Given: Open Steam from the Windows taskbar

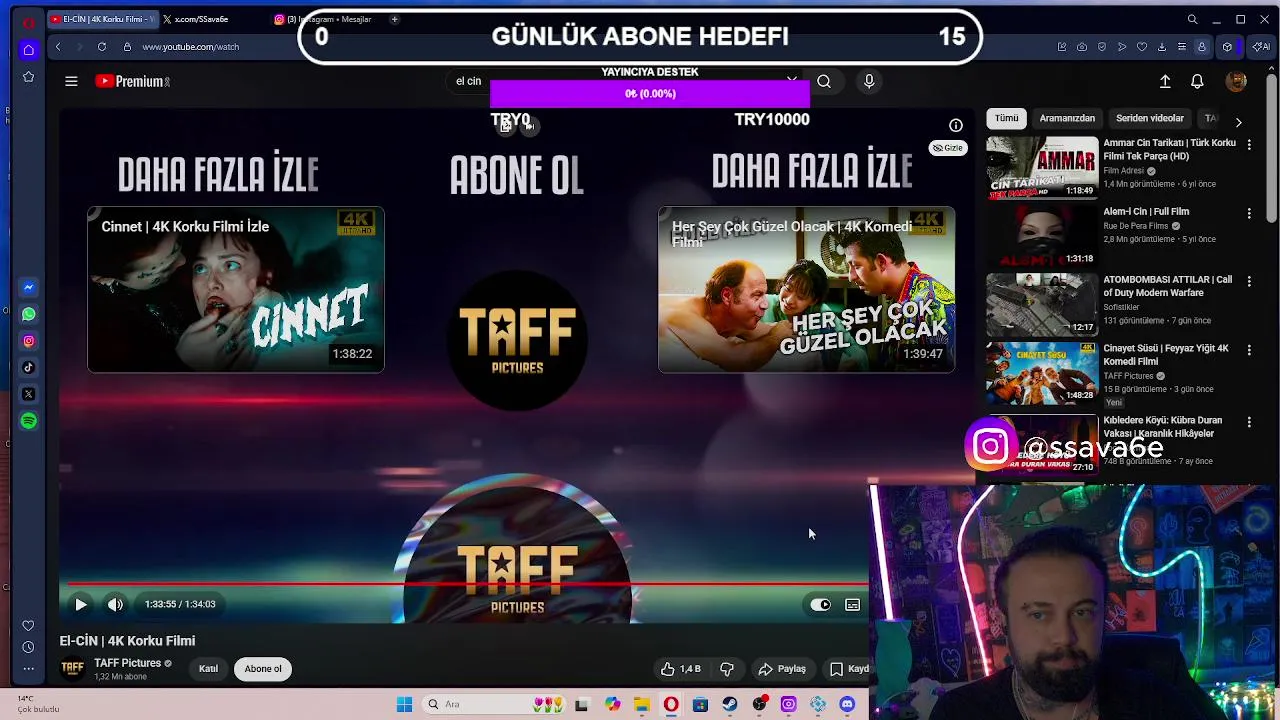Looking at the screenshot, I should (x=730, y=704).
